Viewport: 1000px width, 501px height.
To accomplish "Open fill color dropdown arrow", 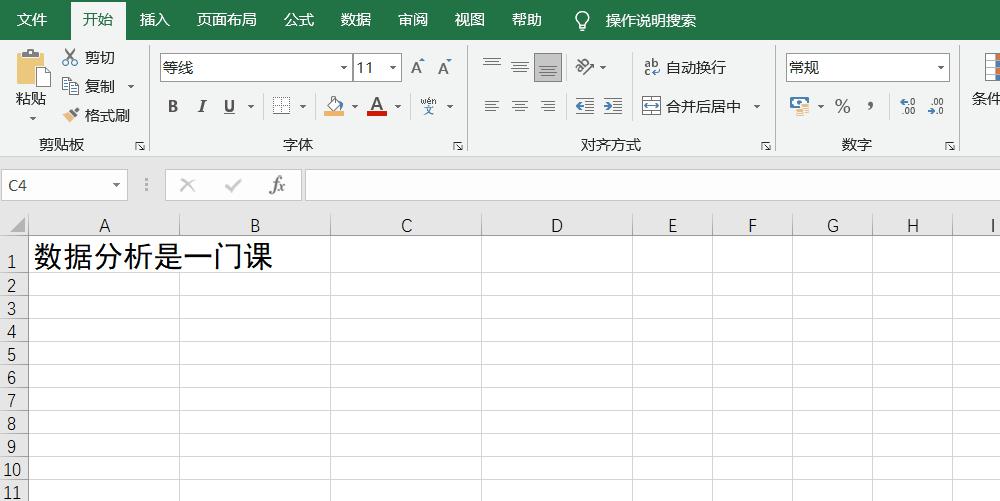I will [355, 106].
